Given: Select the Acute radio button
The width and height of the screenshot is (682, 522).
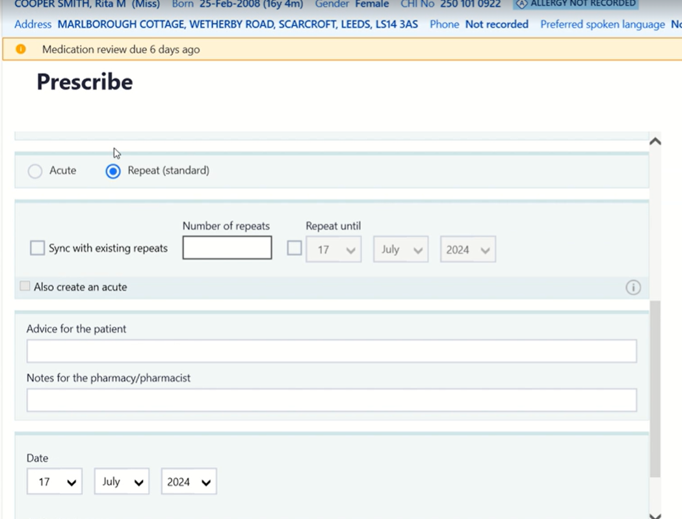Looking at the screenshot, I should click(x=35, y=171).
